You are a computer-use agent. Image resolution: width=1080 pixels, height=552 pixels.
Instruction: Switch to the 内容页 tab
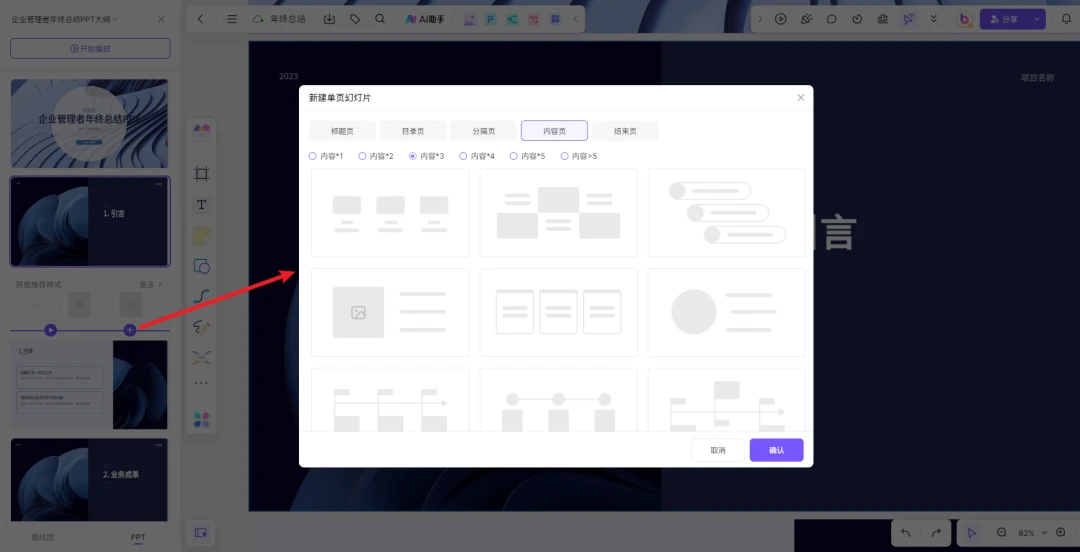pos(554,131)
